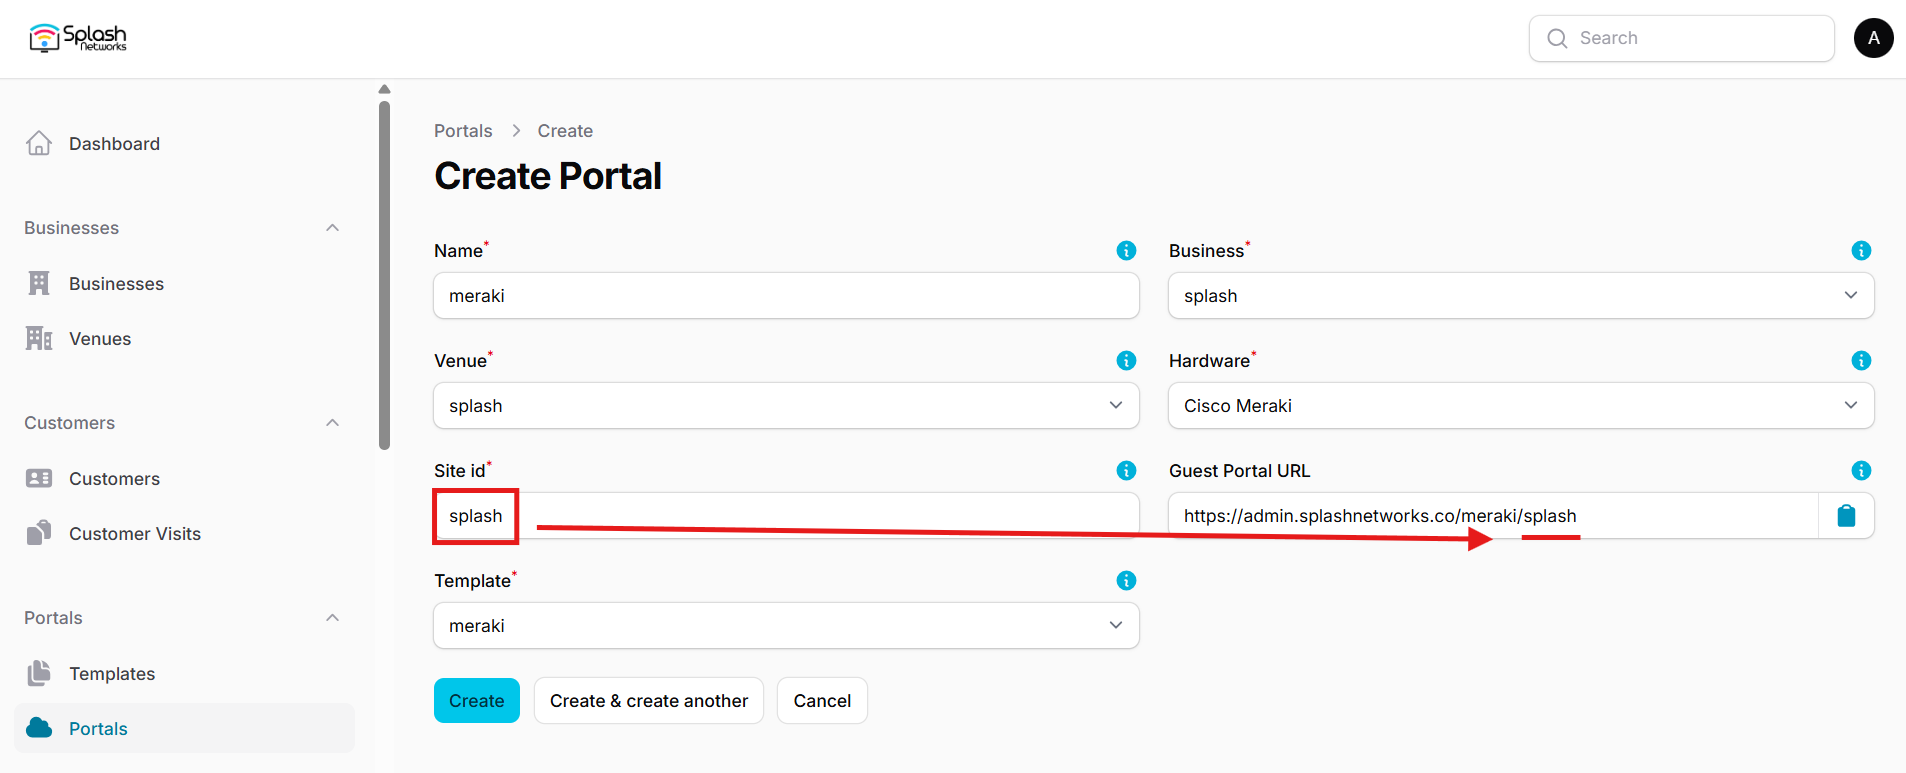Click the Businesses building icon

pyautogui.click(x=39, y=283)
